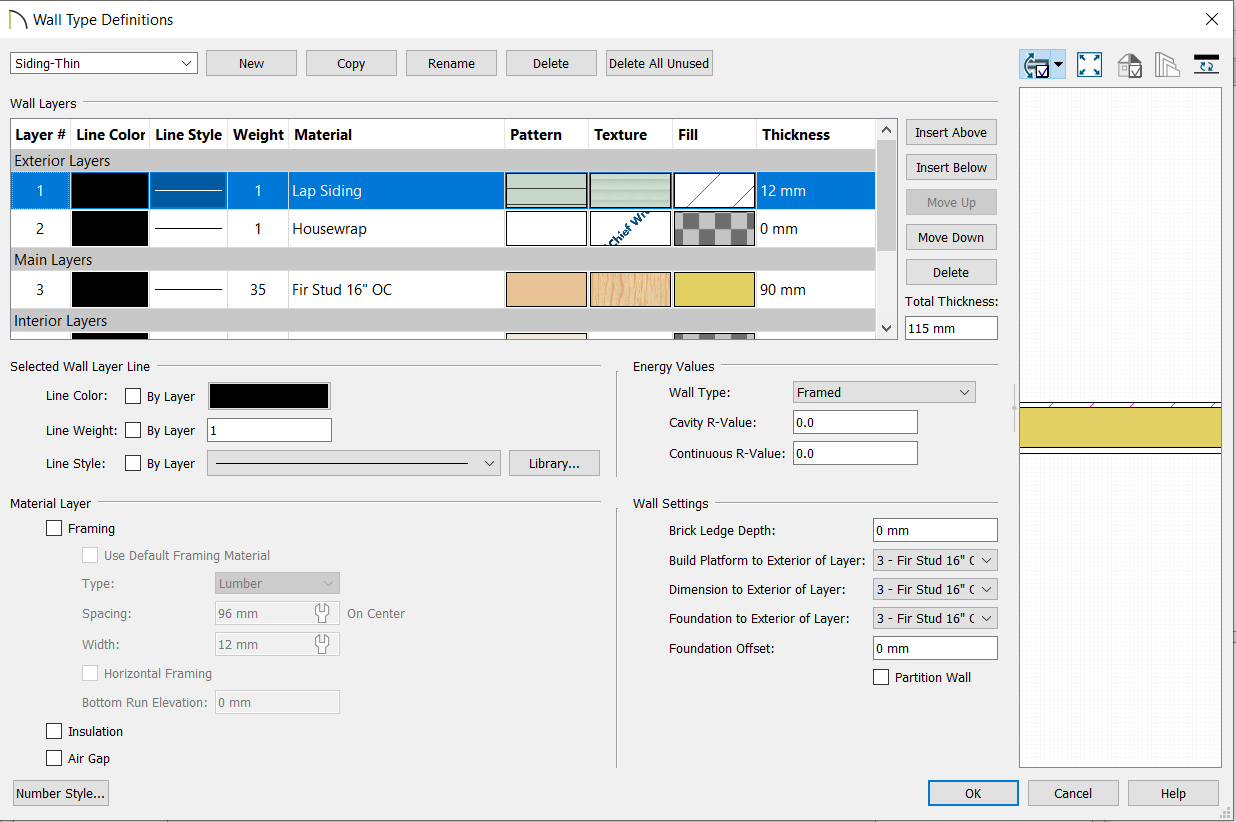Click the fill window zoom icon
1236x822 pixels.
pos(1090,65)
